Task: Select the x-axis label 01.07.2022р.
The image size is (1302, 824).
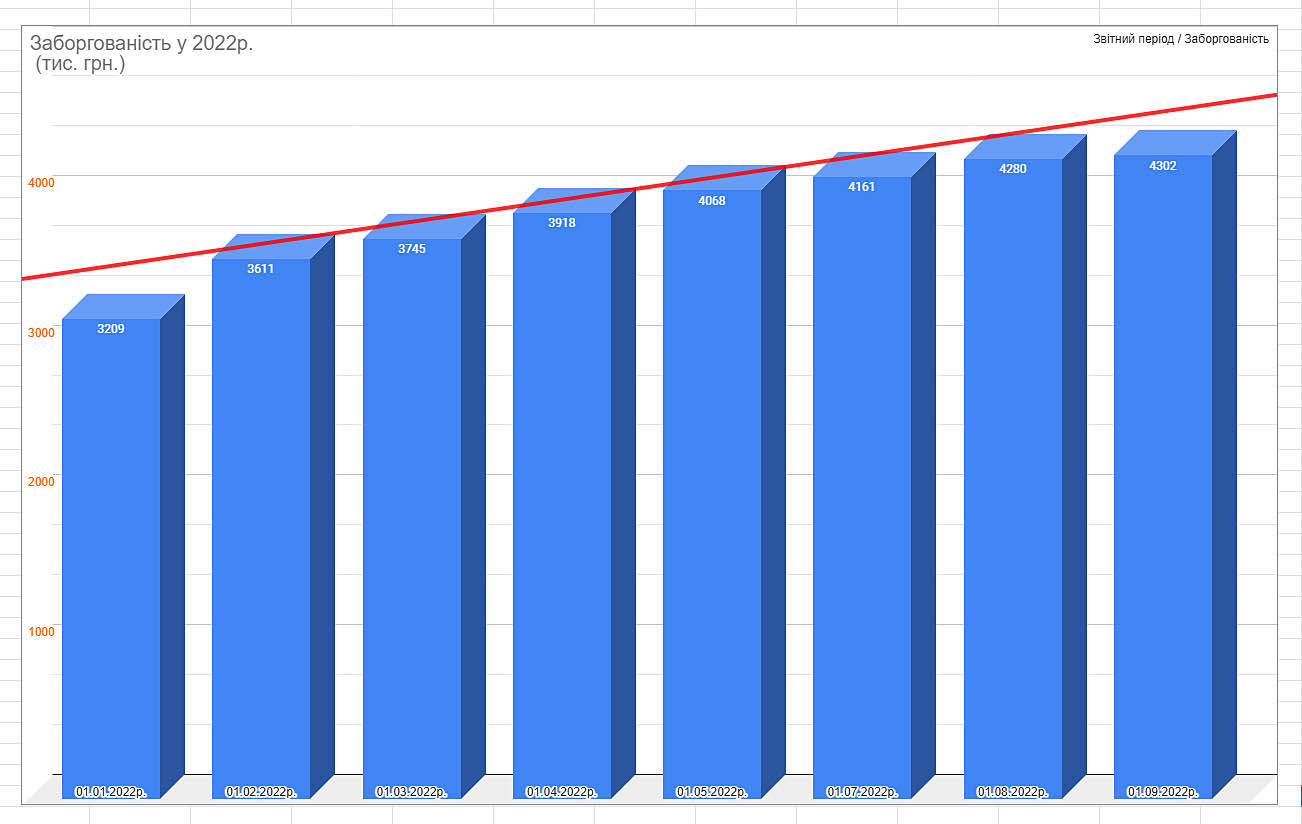Action: 862,791
